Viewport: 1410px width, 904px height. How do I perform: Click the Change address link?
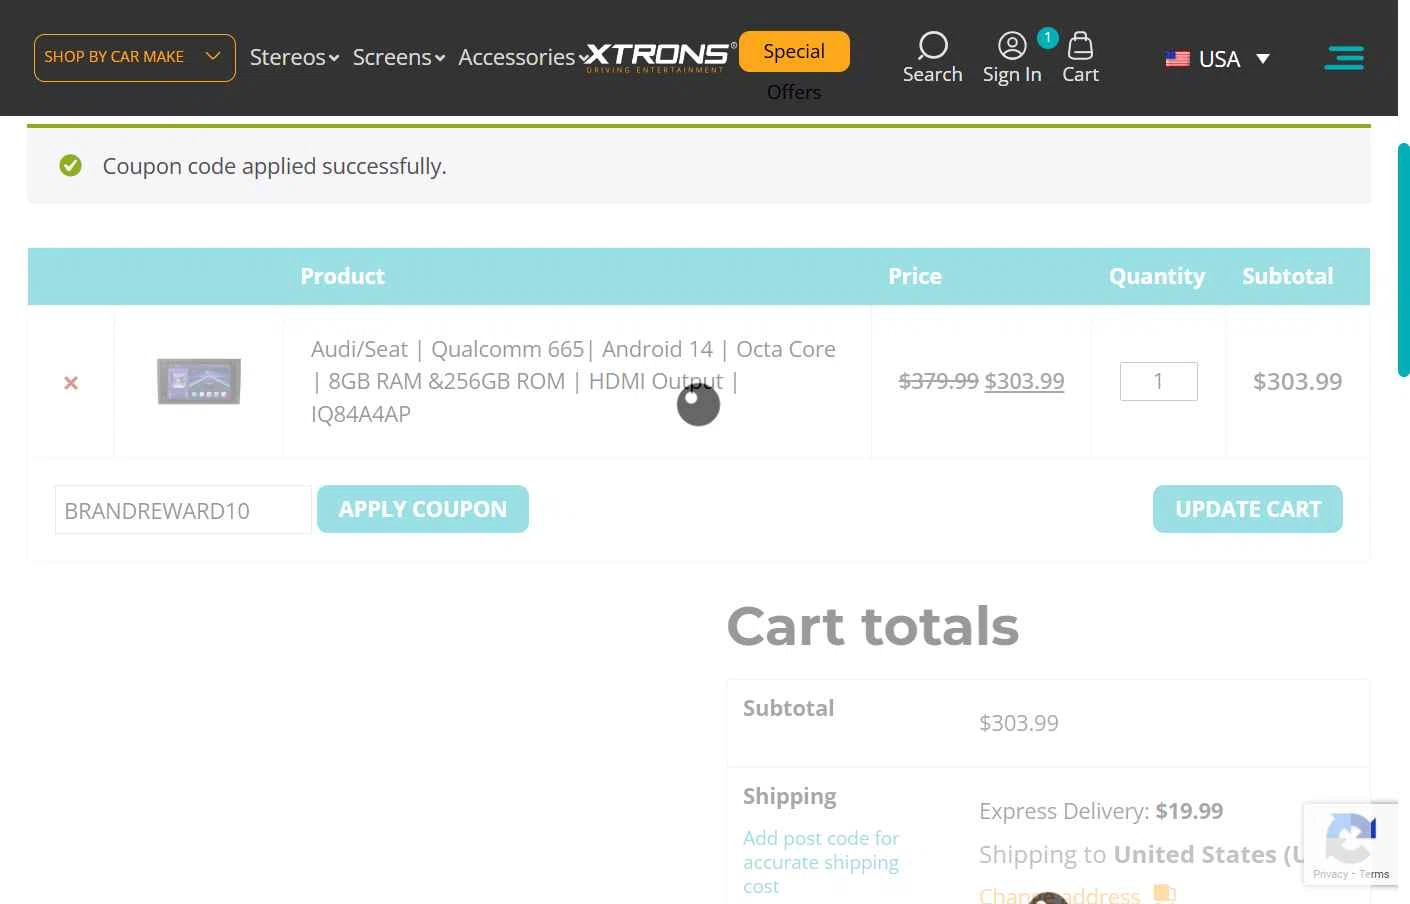pyautogui.click(x=1059, y=895)
